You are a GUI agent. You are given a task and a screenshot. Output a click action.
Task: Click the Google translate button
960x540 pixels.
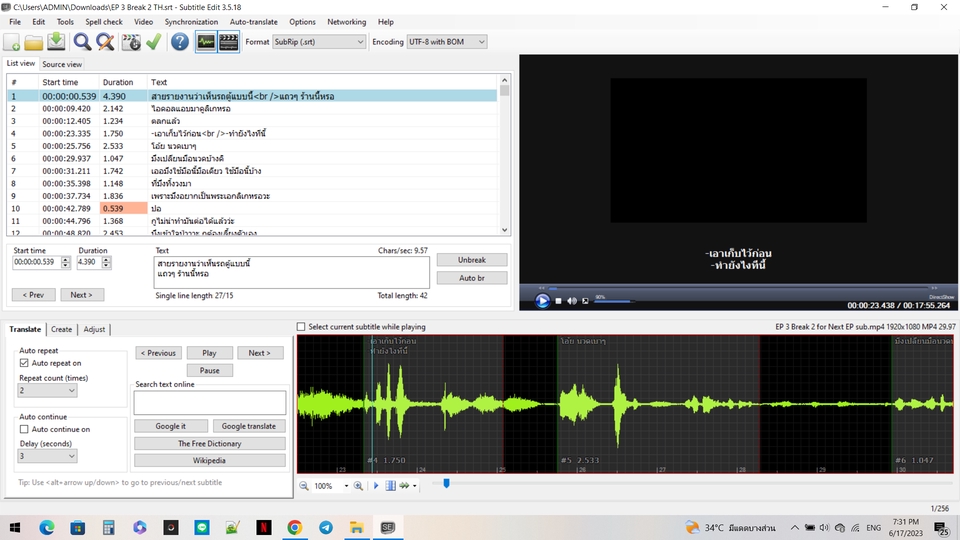[x=249, y=426]
